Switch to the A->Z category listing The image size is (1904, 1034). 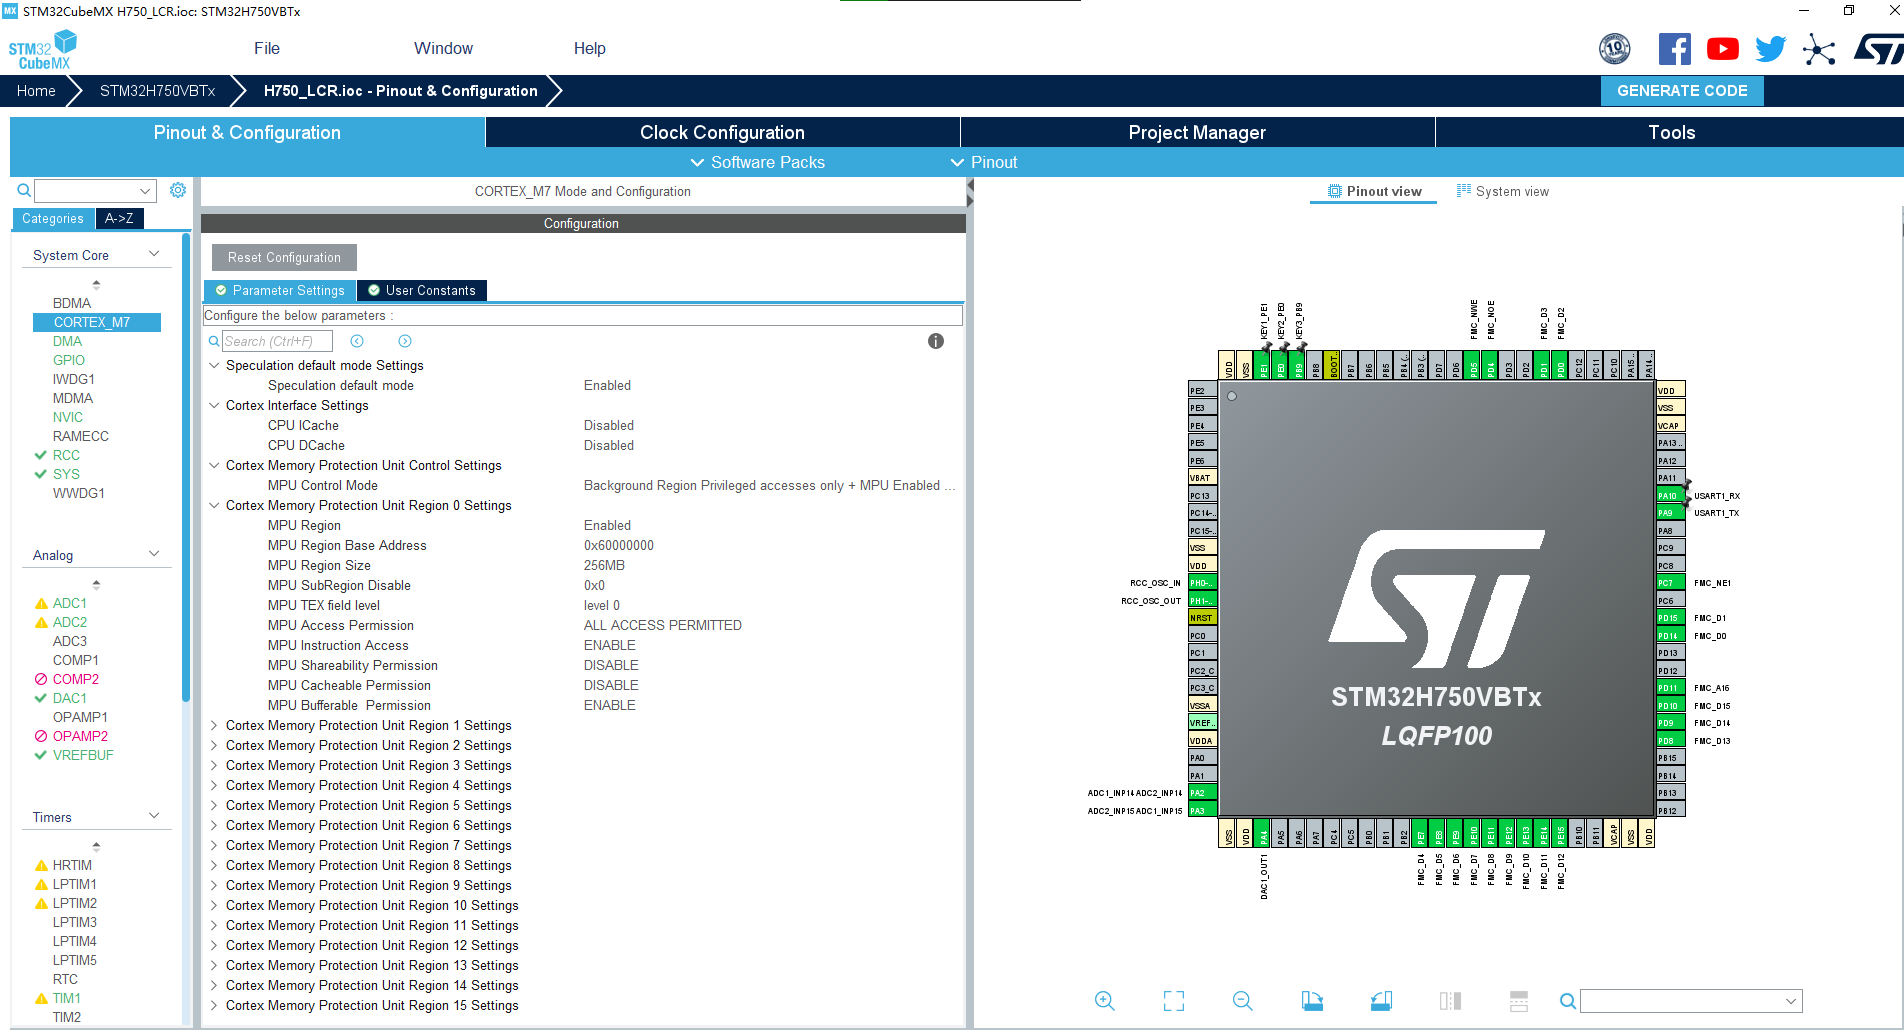point(119,218)
